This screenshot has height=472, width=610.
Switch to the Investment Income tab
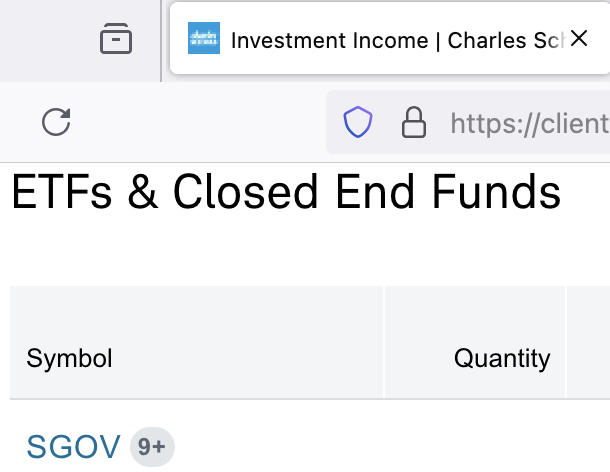380,40
